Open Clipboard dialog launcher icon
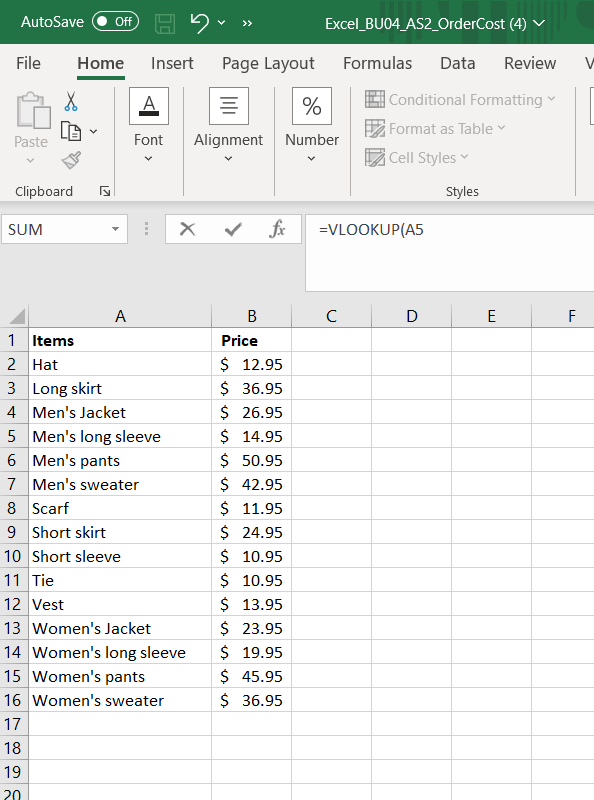594x800 pixels. point(105,191)
